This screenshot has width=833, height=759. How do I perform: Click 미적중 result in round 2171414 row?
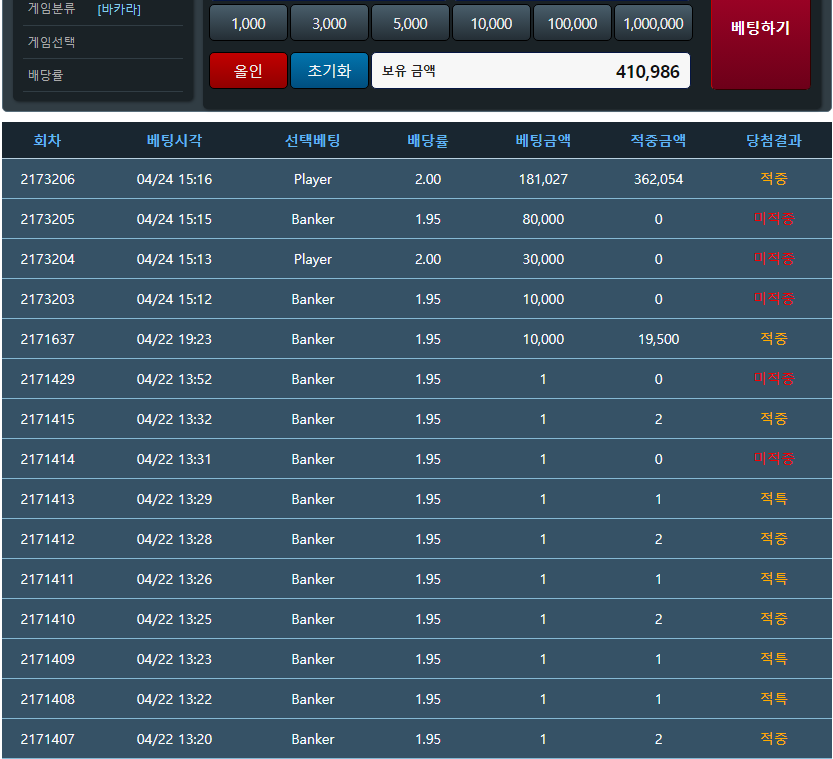pos(774,458)
